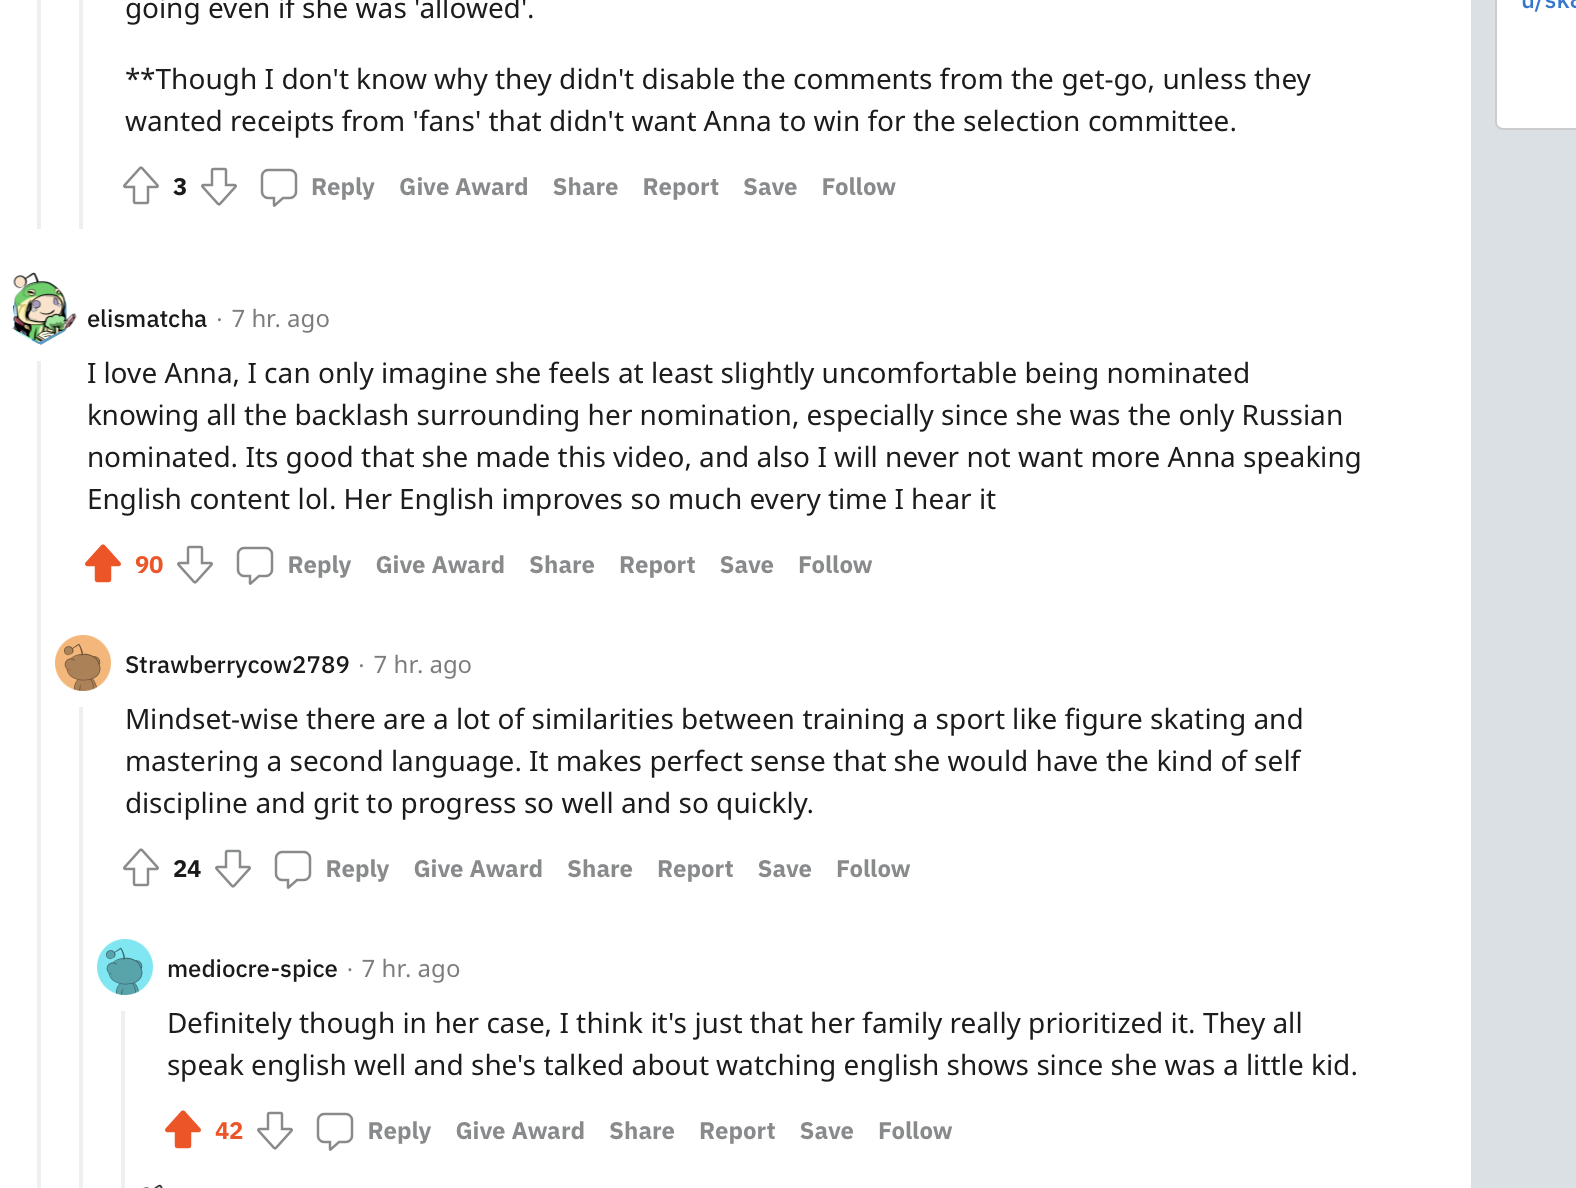Share mediocre-spice's comment
This screenshot has height=1188, width=1576.
coord(641,1131)
